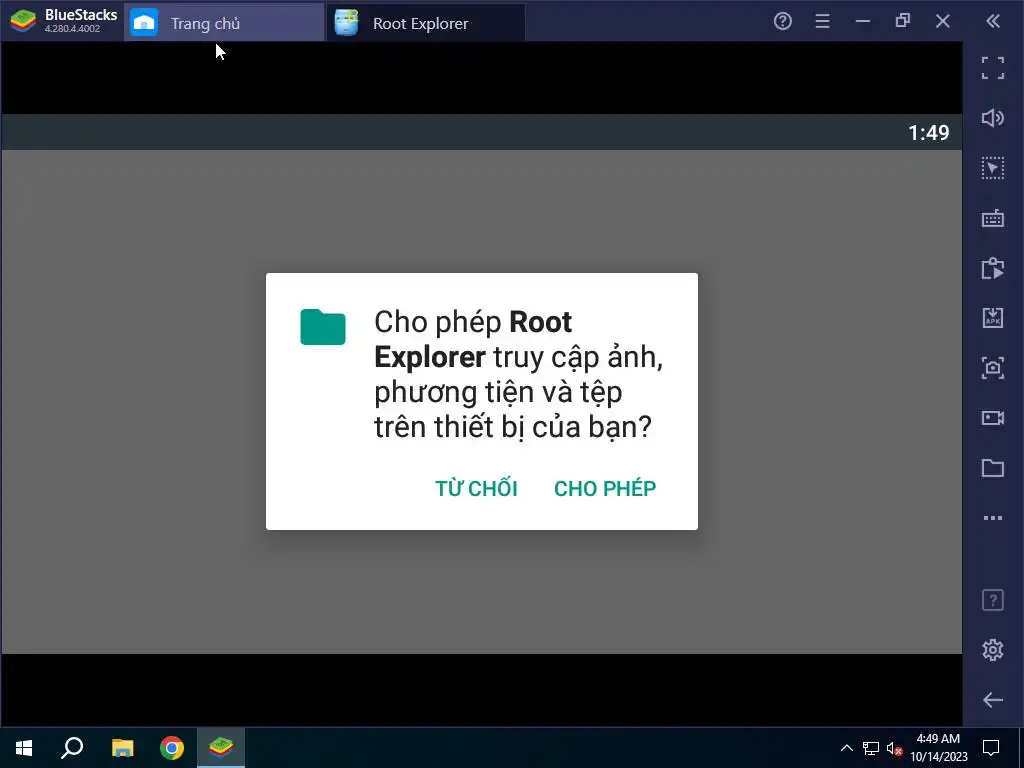Open BlueStacks settings gear
The width and height of the screenshot is (1024, 768).
[x=993, y=650]
